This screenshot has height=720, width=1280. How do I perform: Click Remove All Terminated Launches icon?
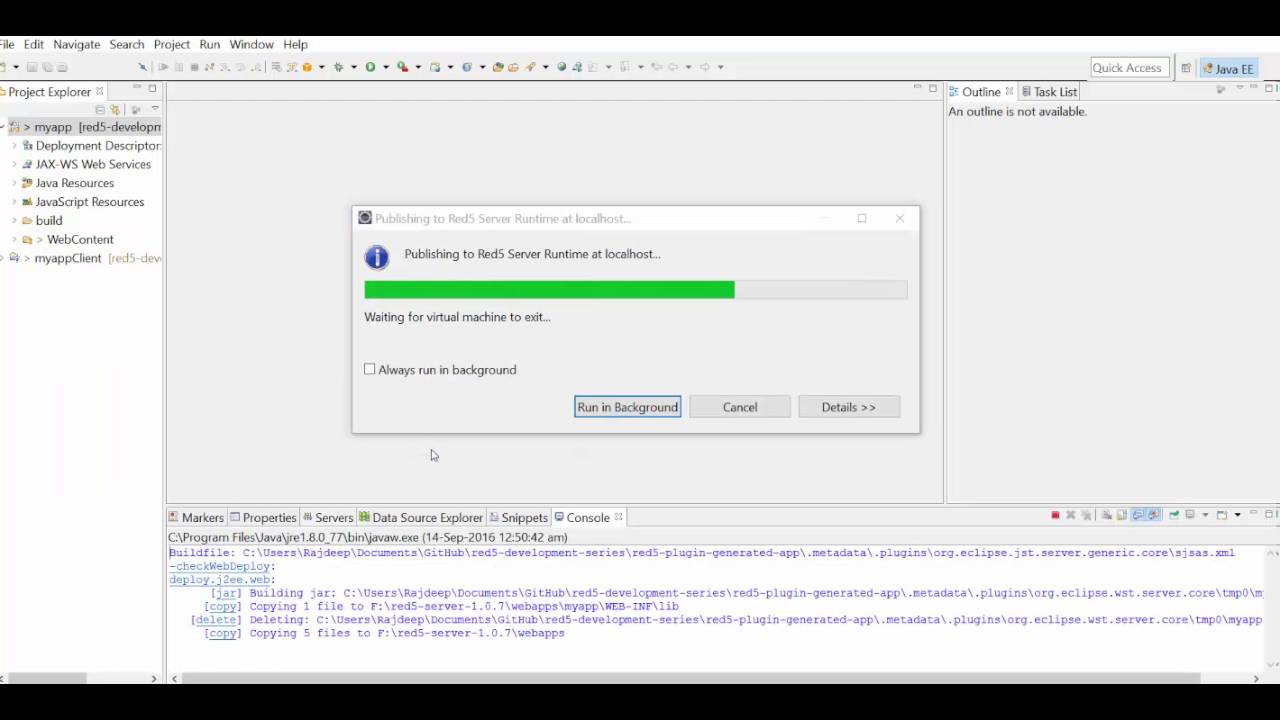click(1086, 515)
